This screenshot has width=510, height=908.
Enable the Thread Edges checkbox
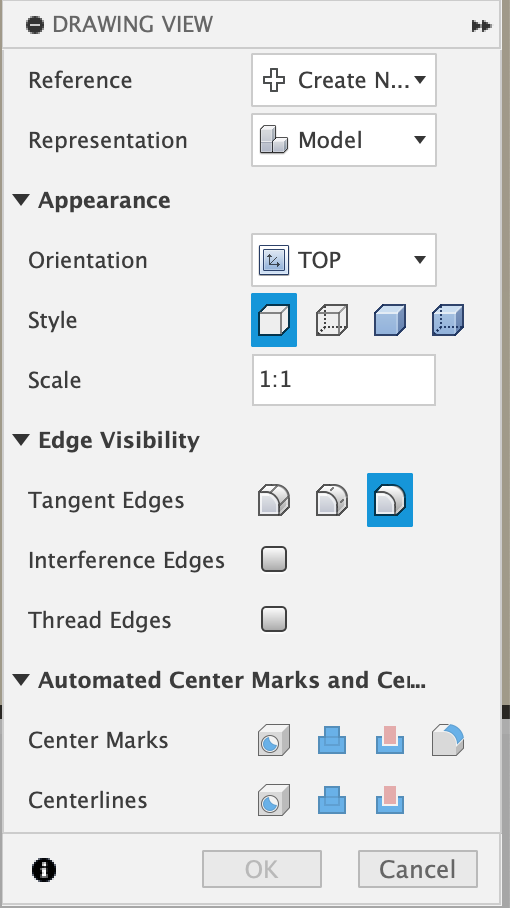274,620
